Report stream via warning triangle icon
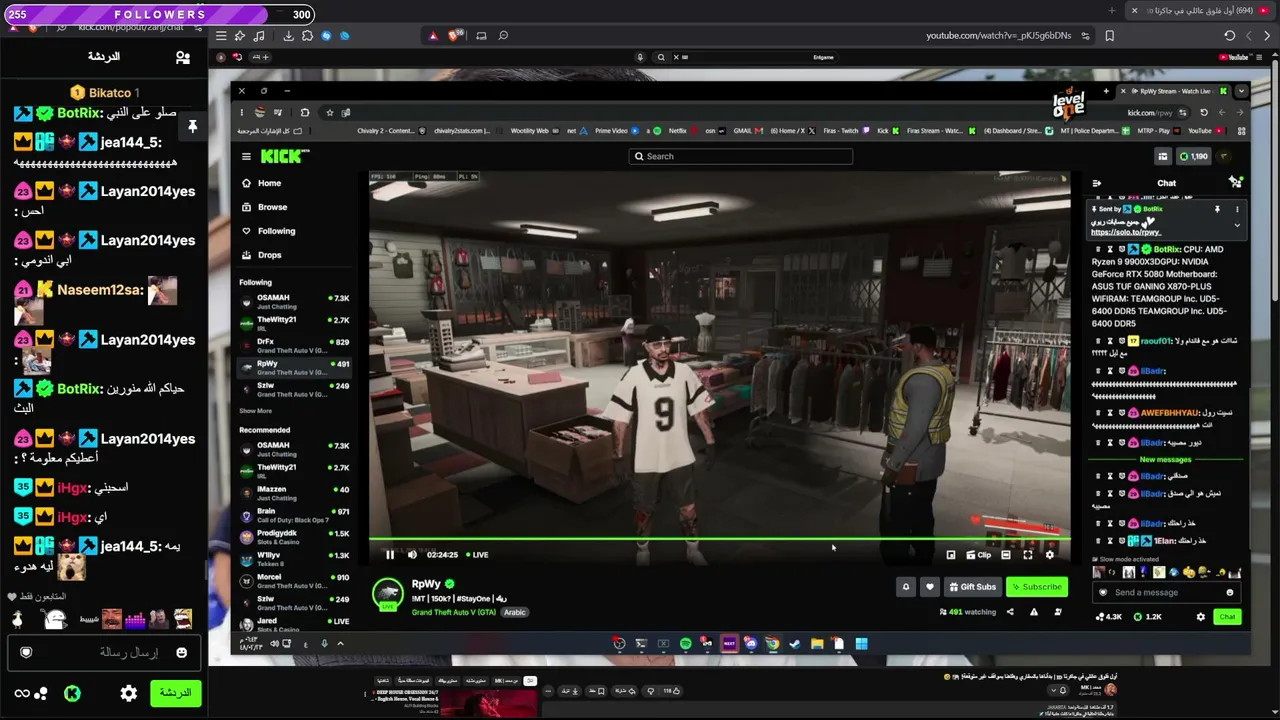This screenshot has width=1280, height=720. pos(1034,612)
